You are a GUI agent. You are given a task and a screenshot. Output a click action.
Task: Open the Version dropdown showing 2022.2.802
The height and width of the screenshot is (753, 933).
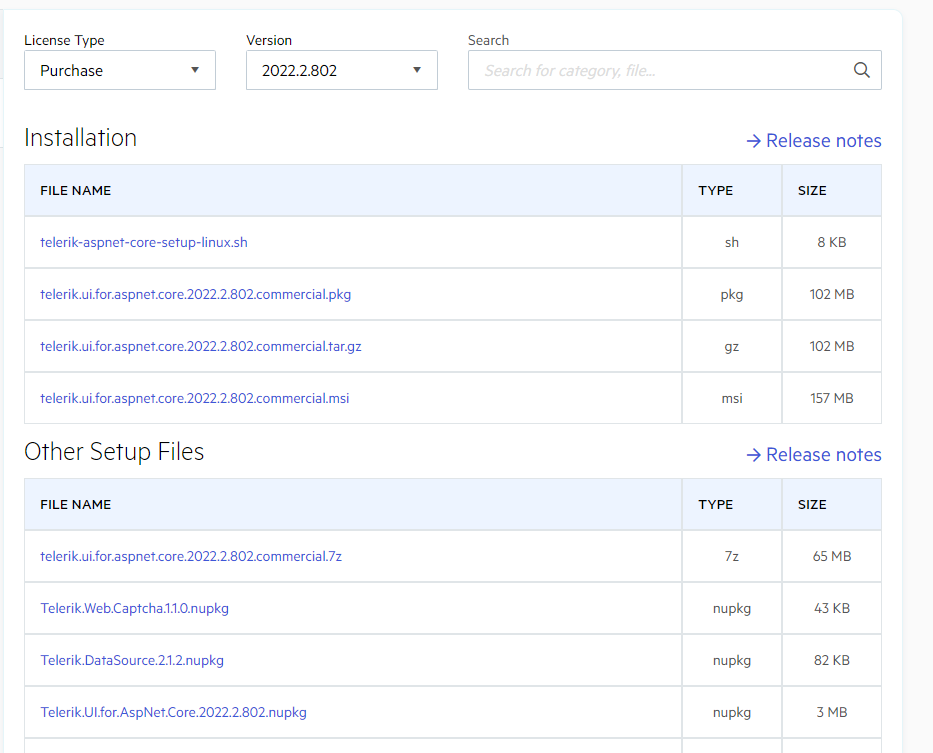click(342, 70)
